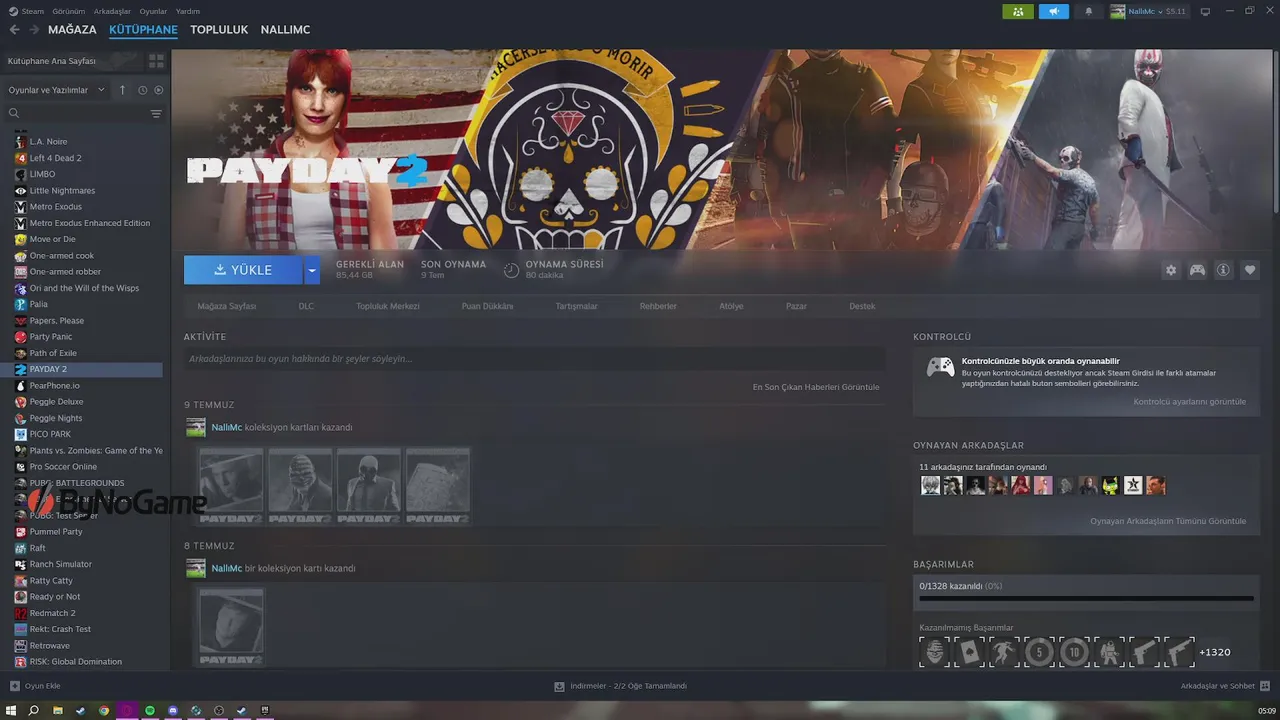Open the first trading card thumbnail
Image resolution: width=1280 pixels, height=720 pixels.
pyautogui.click(x=231, y=486)
